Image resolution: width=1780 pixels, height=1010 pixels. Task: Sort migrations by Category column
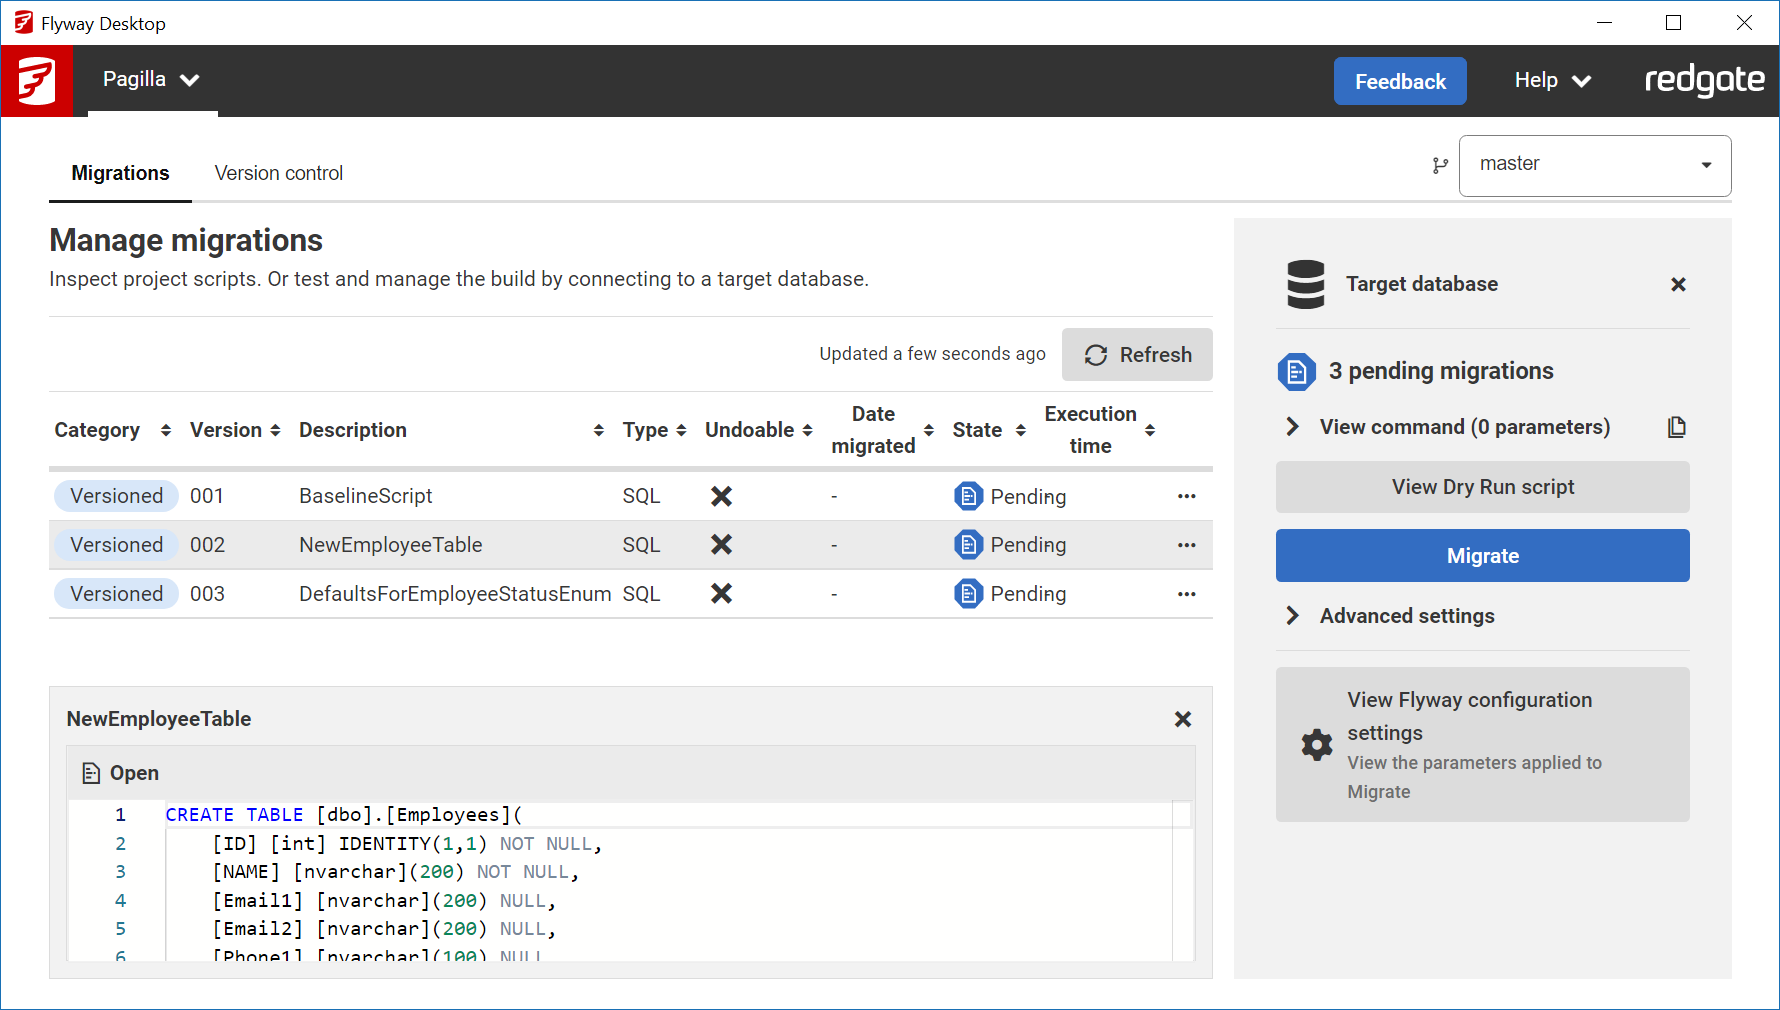click(165, 430)
